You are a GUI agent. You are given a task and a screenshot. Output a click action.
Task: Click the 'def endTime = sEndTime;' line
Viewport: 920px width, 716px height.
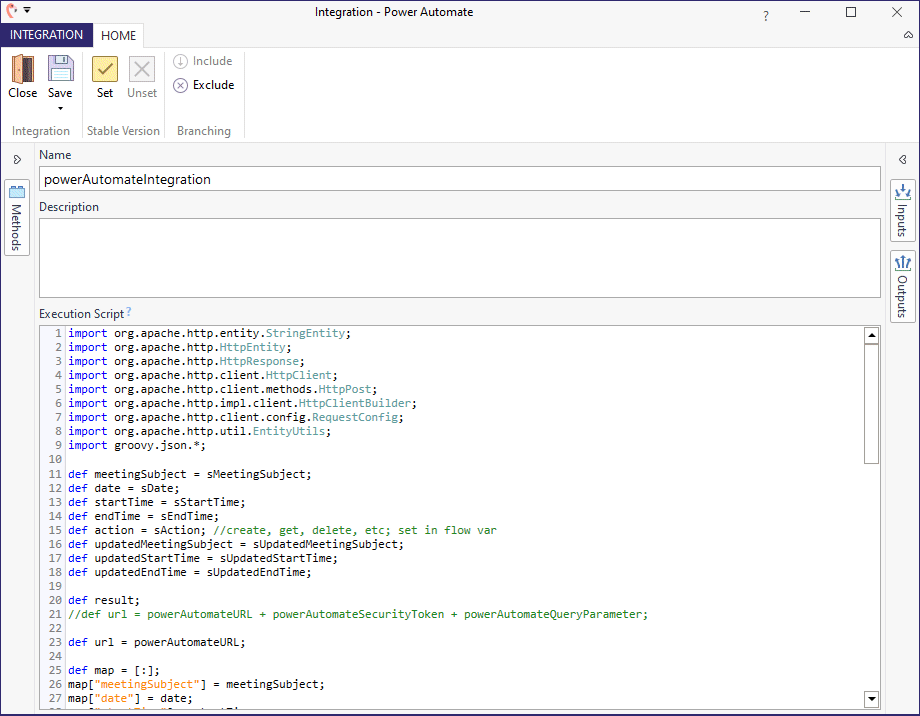[x=144, y=516]
